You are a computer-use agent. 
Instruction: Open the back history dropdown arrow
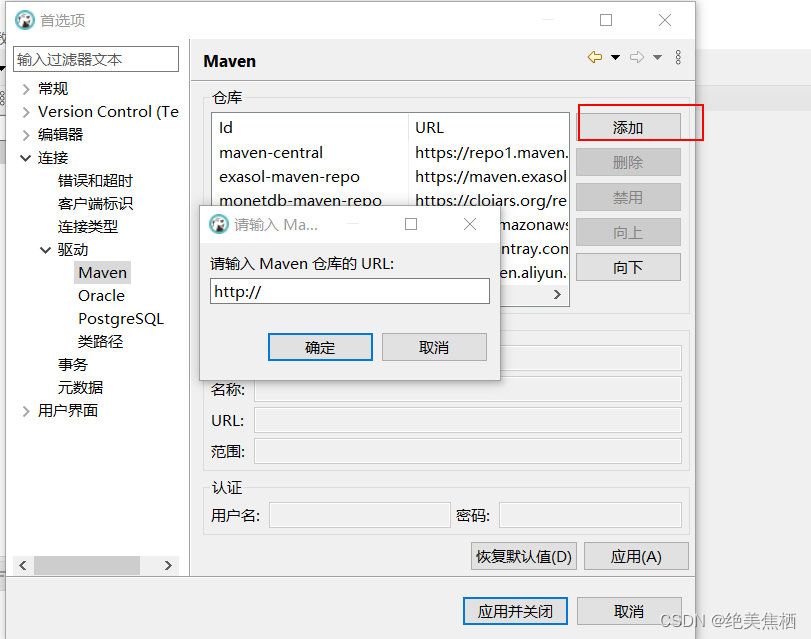[x=615, y=58]
